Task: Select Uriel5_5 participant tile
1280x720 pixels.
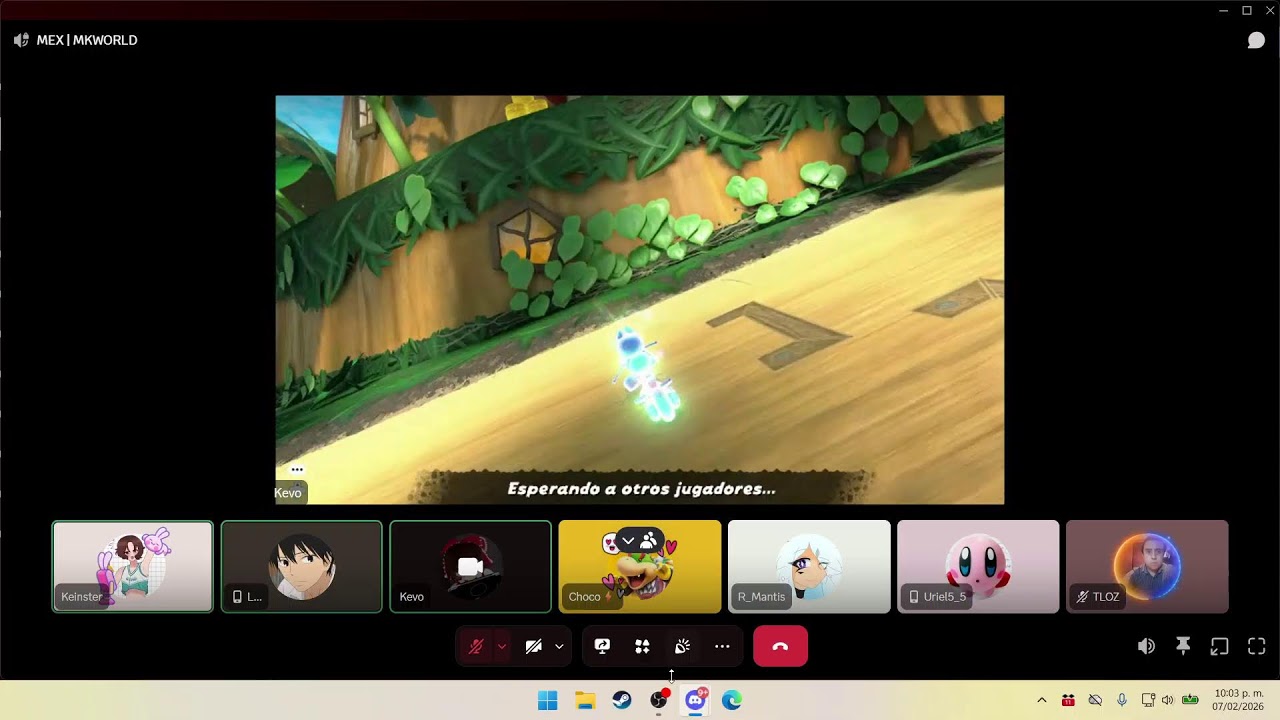Action: [x=978, y=566]
